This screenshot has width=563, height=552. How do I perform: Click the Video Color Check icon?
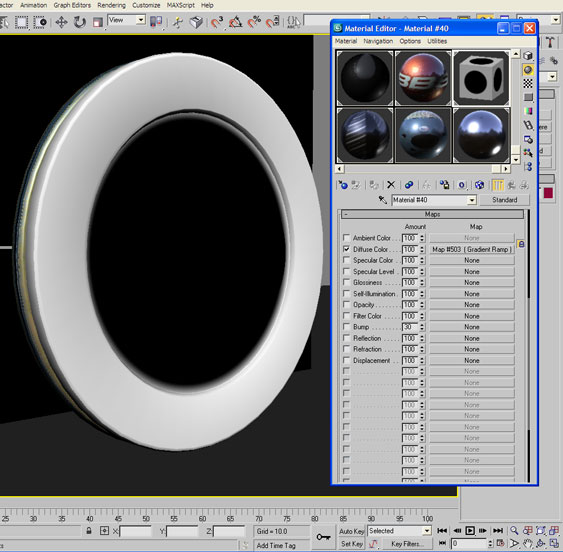pyautogui.click(x=527, y=111)
